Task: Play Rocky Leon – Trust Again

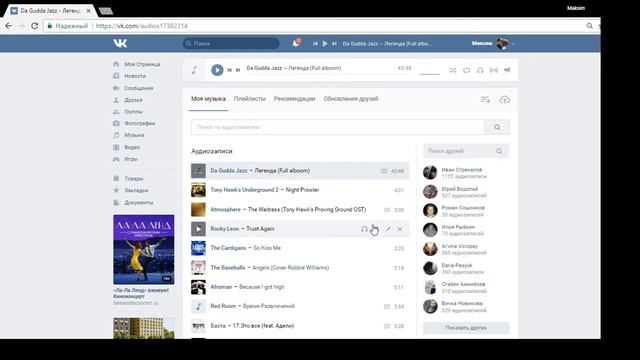Action: click(198, 229)
